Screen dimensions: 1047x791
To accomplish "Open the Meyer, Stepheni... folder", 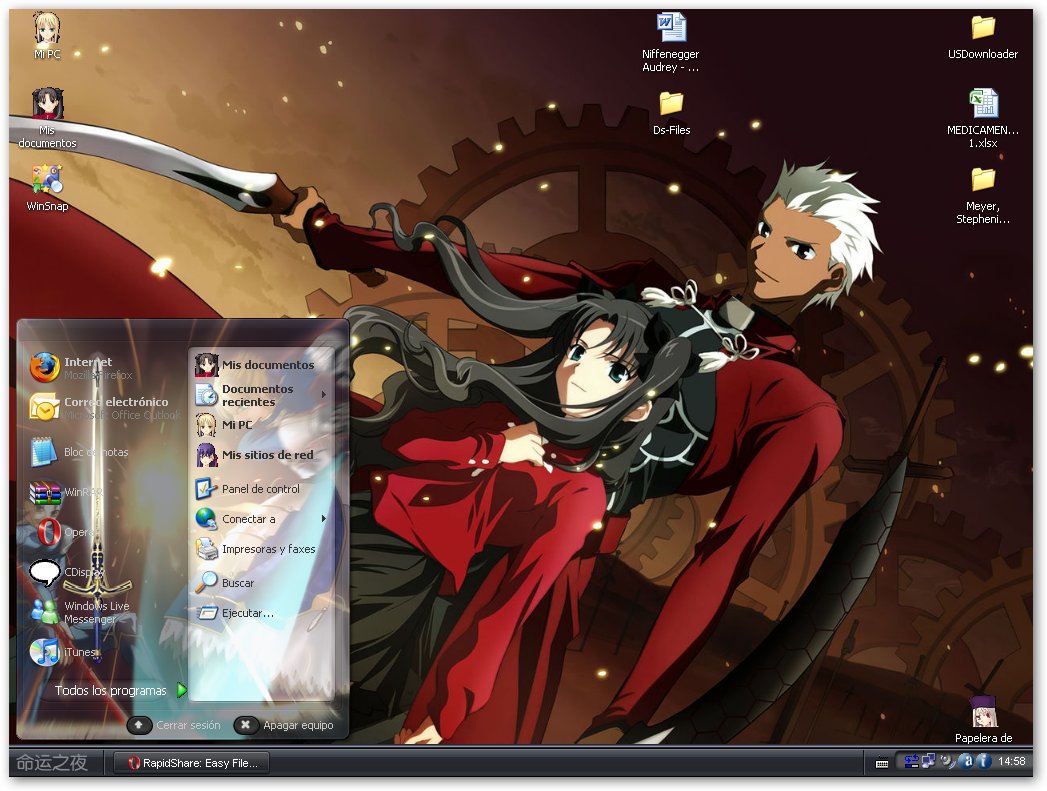I will pyautogui.click(x=983, y=195).
